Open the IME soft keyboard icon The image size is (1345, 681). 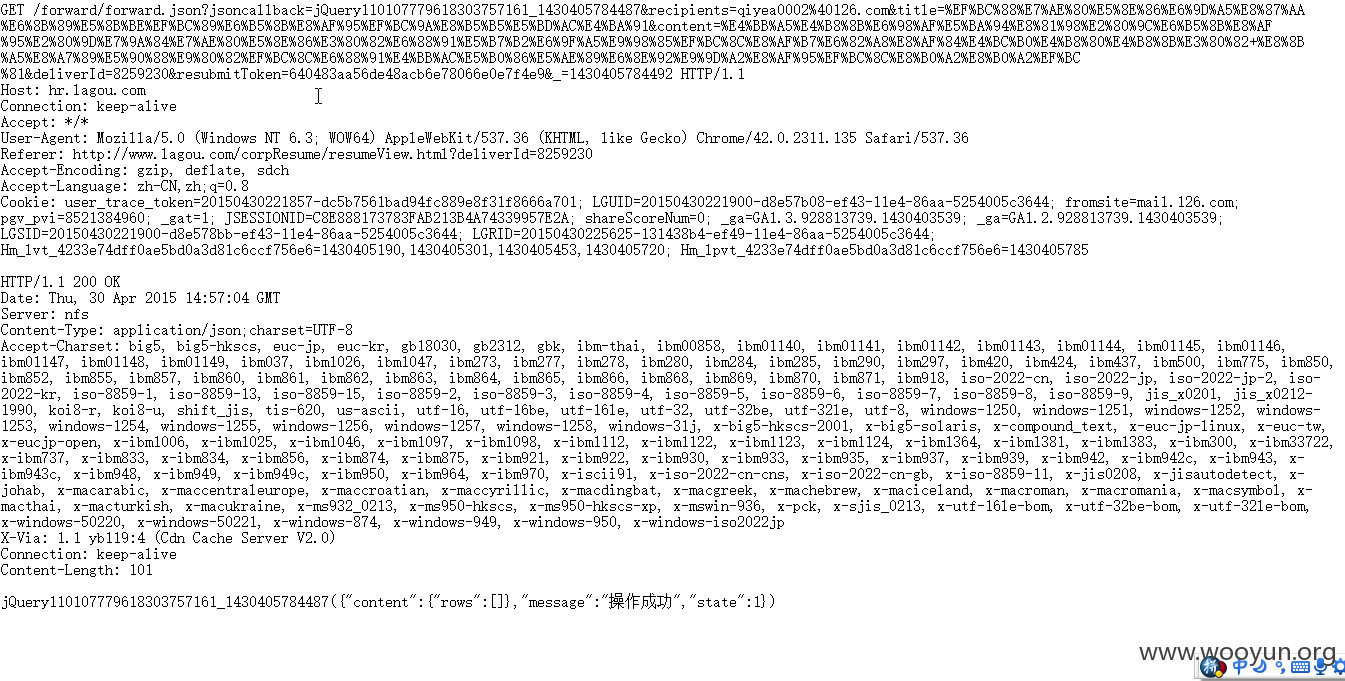(x=1300, y=666)
